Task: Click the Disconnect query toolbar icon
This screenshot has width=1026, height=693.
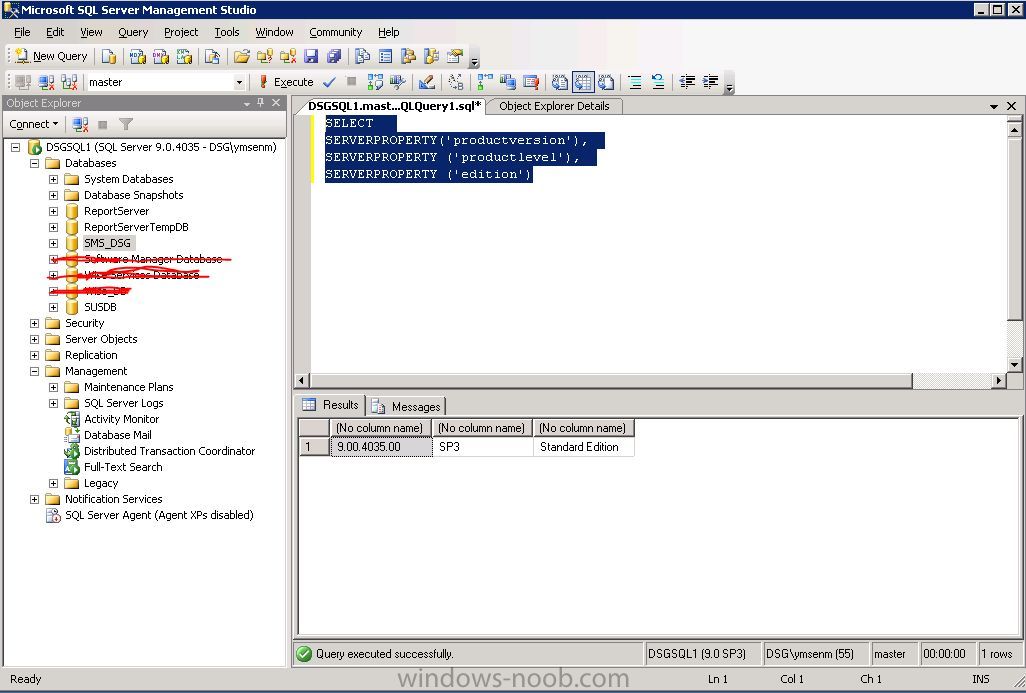Action: [46, 82]
